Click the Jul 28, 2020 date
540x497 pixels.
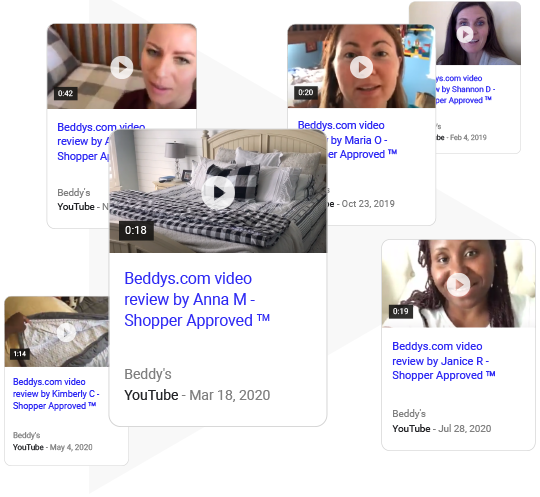tap(464, 428)
